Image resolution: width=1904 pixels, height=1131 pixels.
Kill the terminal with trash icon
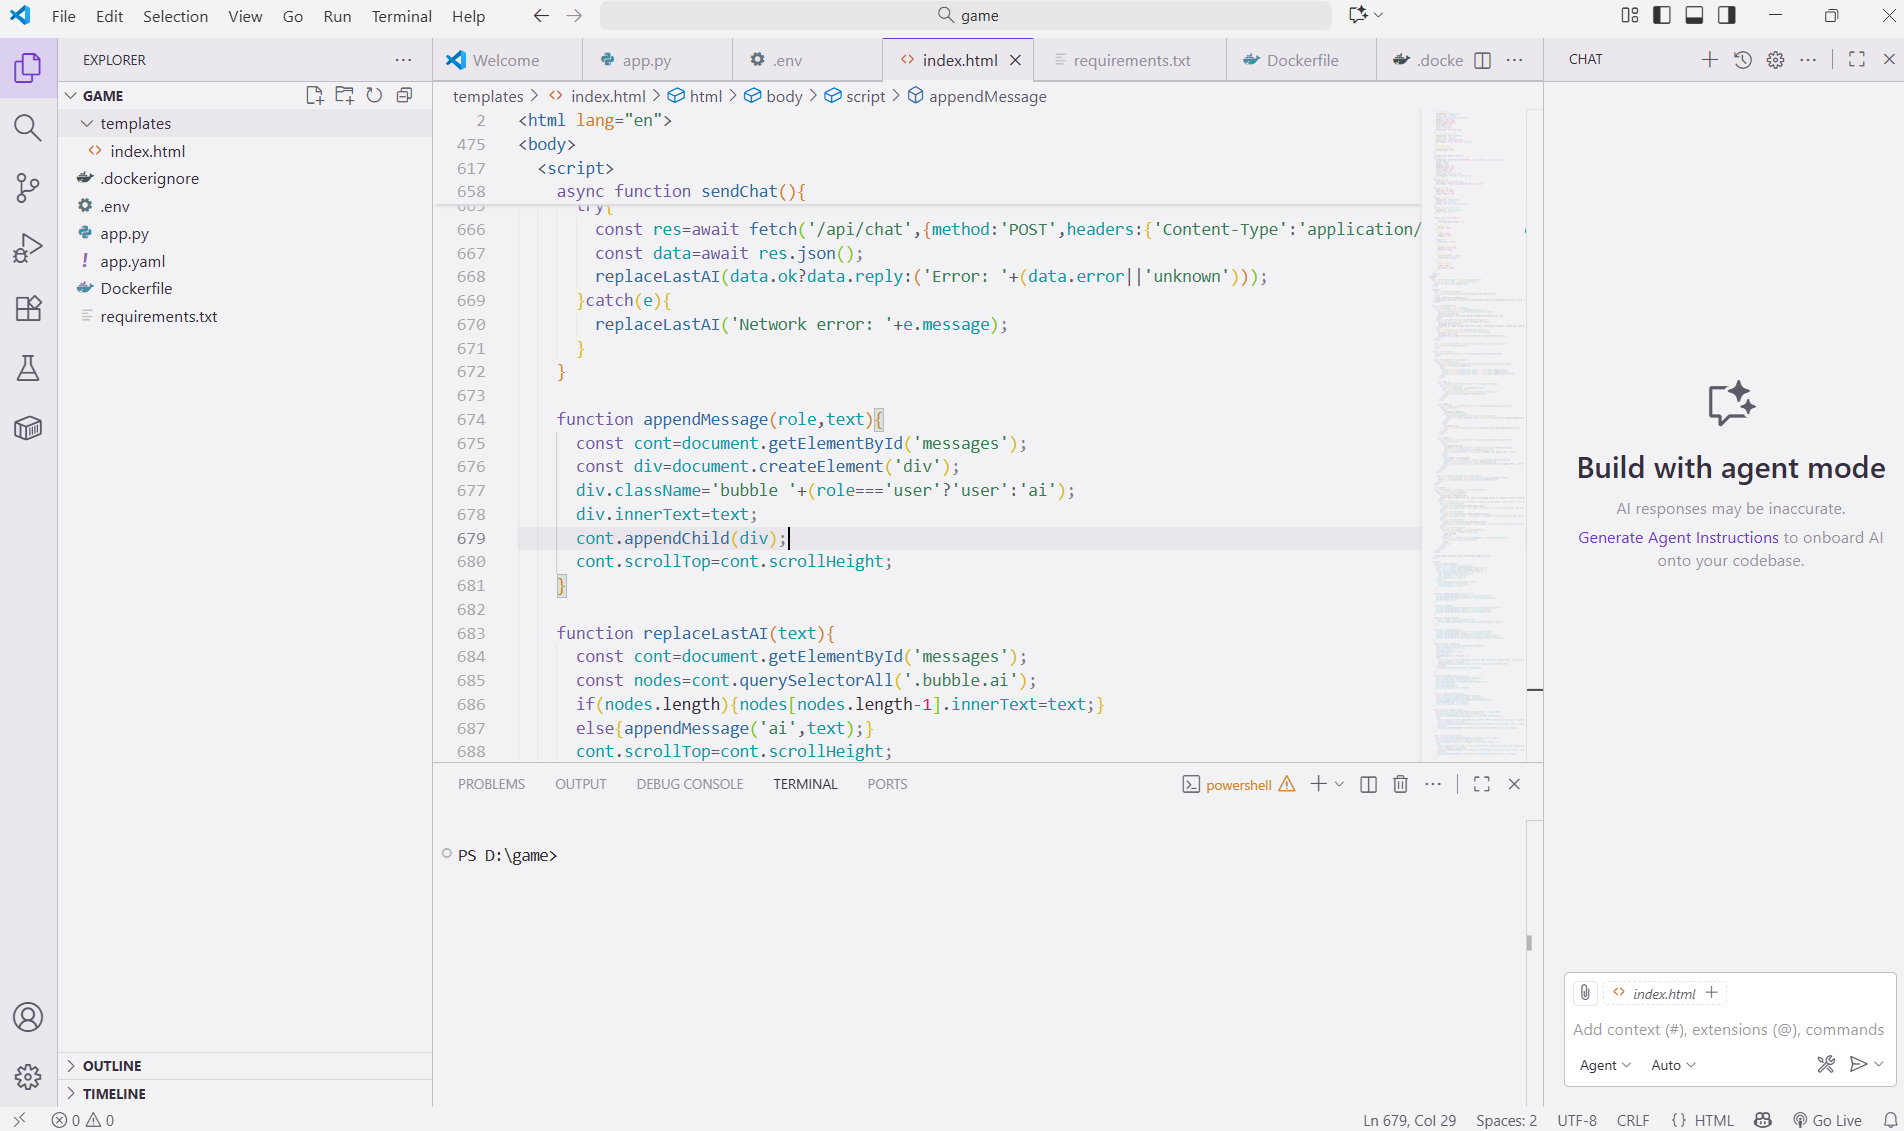[1401, 784]
